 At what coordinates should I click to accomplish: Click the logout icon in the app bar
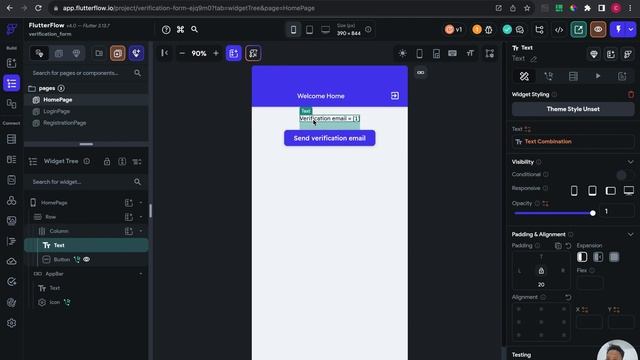pyautogui.click(x=395, y=96)
